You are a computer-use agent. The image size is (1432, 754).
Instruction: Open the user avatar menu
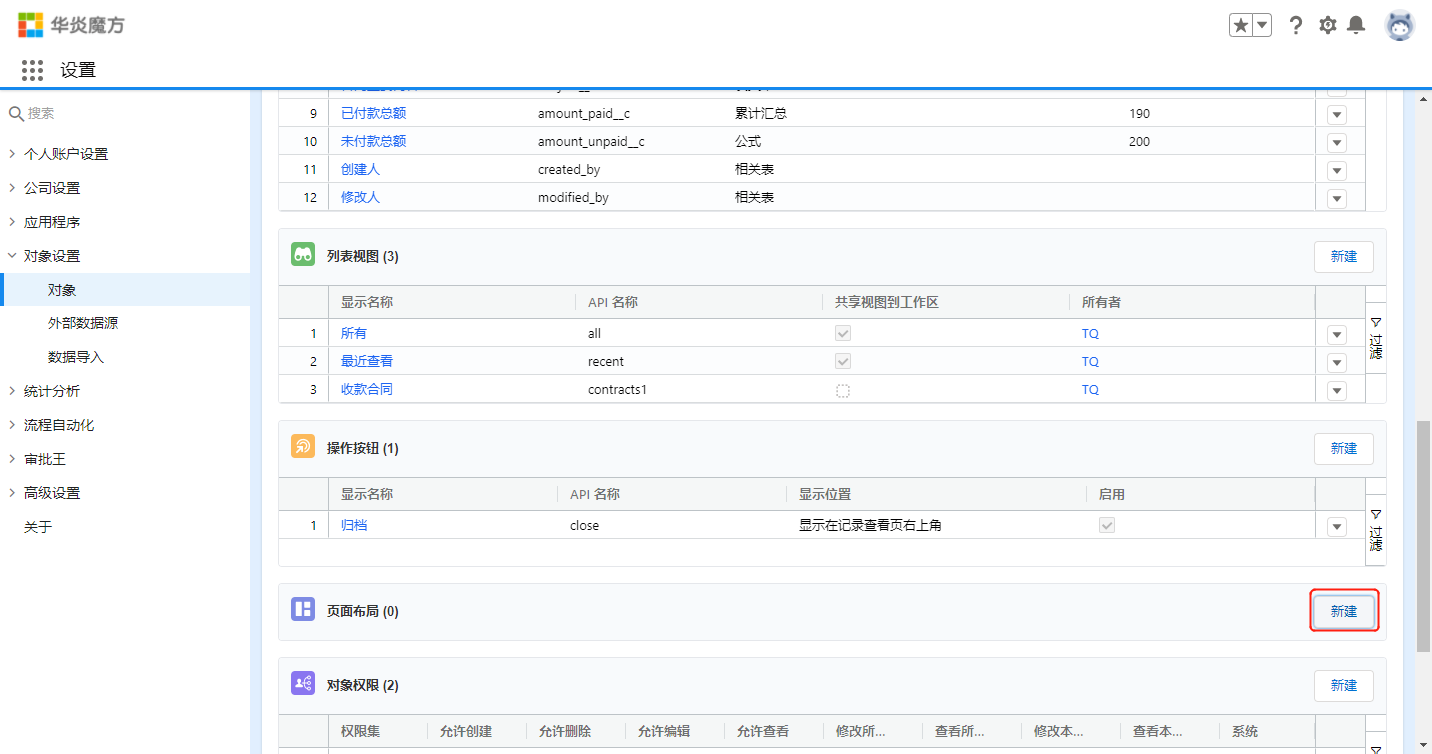coord(1400,25)
